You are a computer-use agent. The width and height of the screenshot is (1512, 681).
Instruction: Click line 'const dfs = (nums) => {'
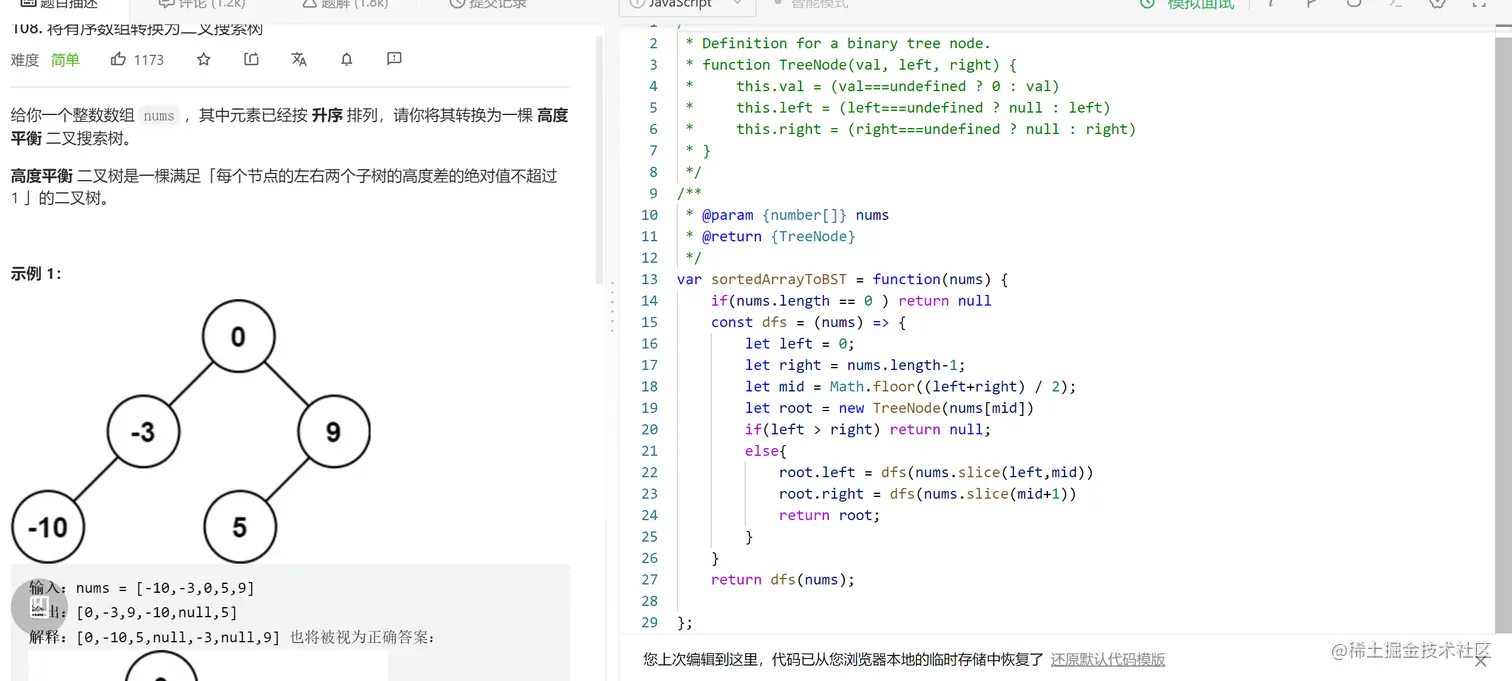[808, 322]
